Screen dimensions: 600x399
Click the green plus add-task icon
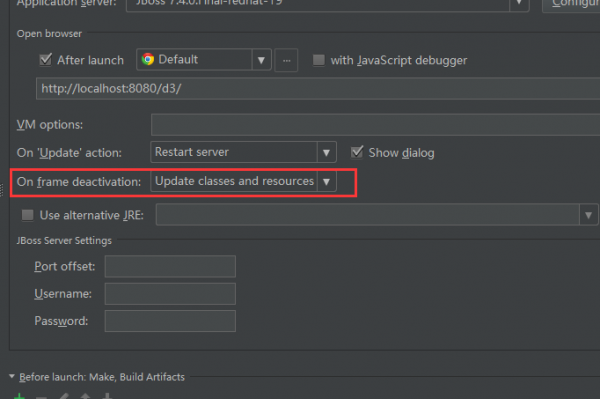[x=19, y=396]
